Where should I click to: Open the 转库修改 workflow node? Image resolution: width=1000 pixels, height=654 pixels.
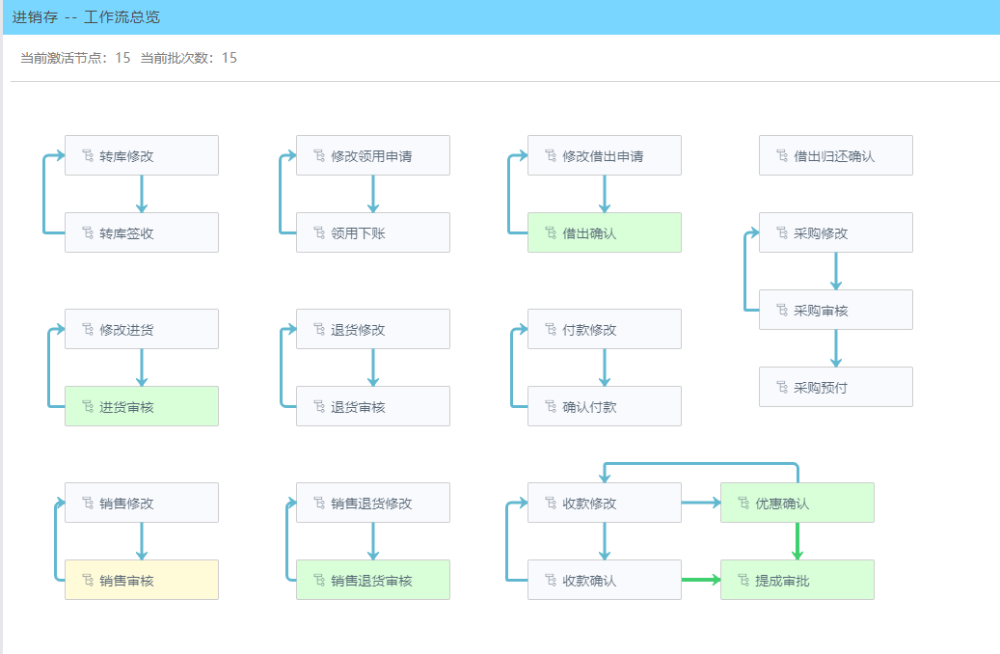142,155
